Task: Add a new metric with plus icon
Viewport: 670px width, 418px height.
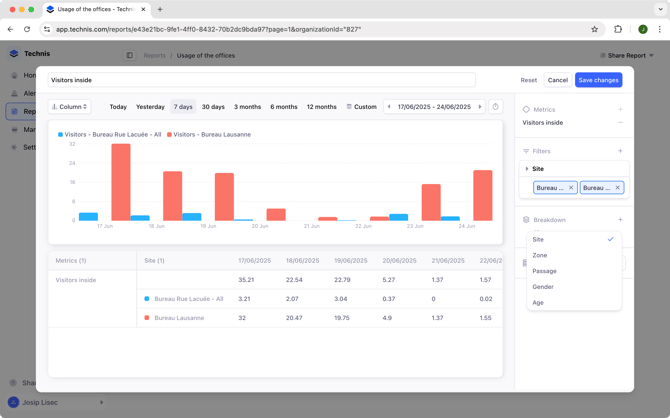Action: point(620,110)
